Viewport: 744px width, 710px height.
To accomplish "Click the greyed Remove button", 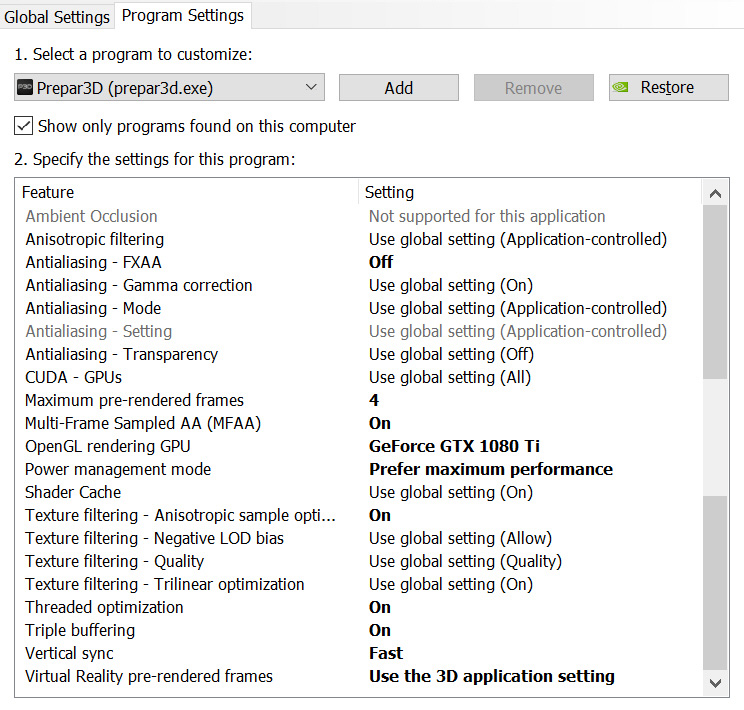I will tap(533, 88).
